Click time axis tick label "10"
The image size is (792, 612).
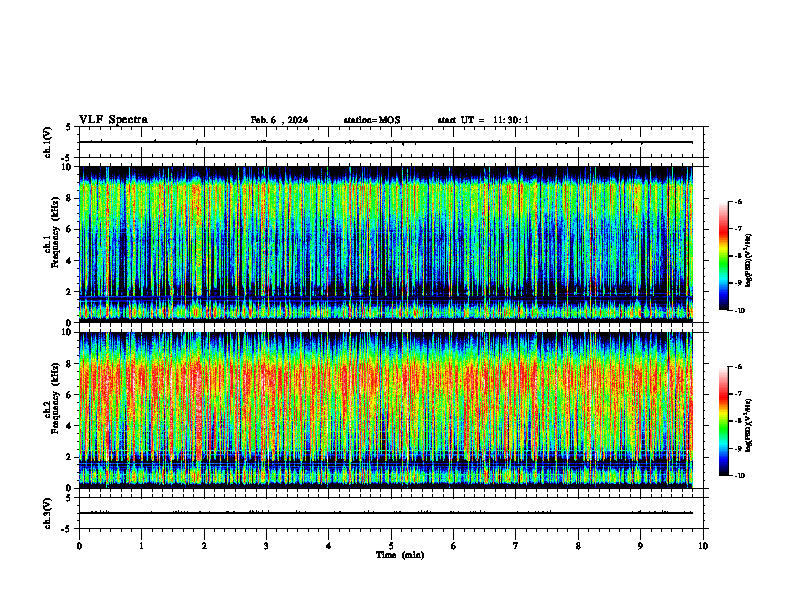coord(703,546)
